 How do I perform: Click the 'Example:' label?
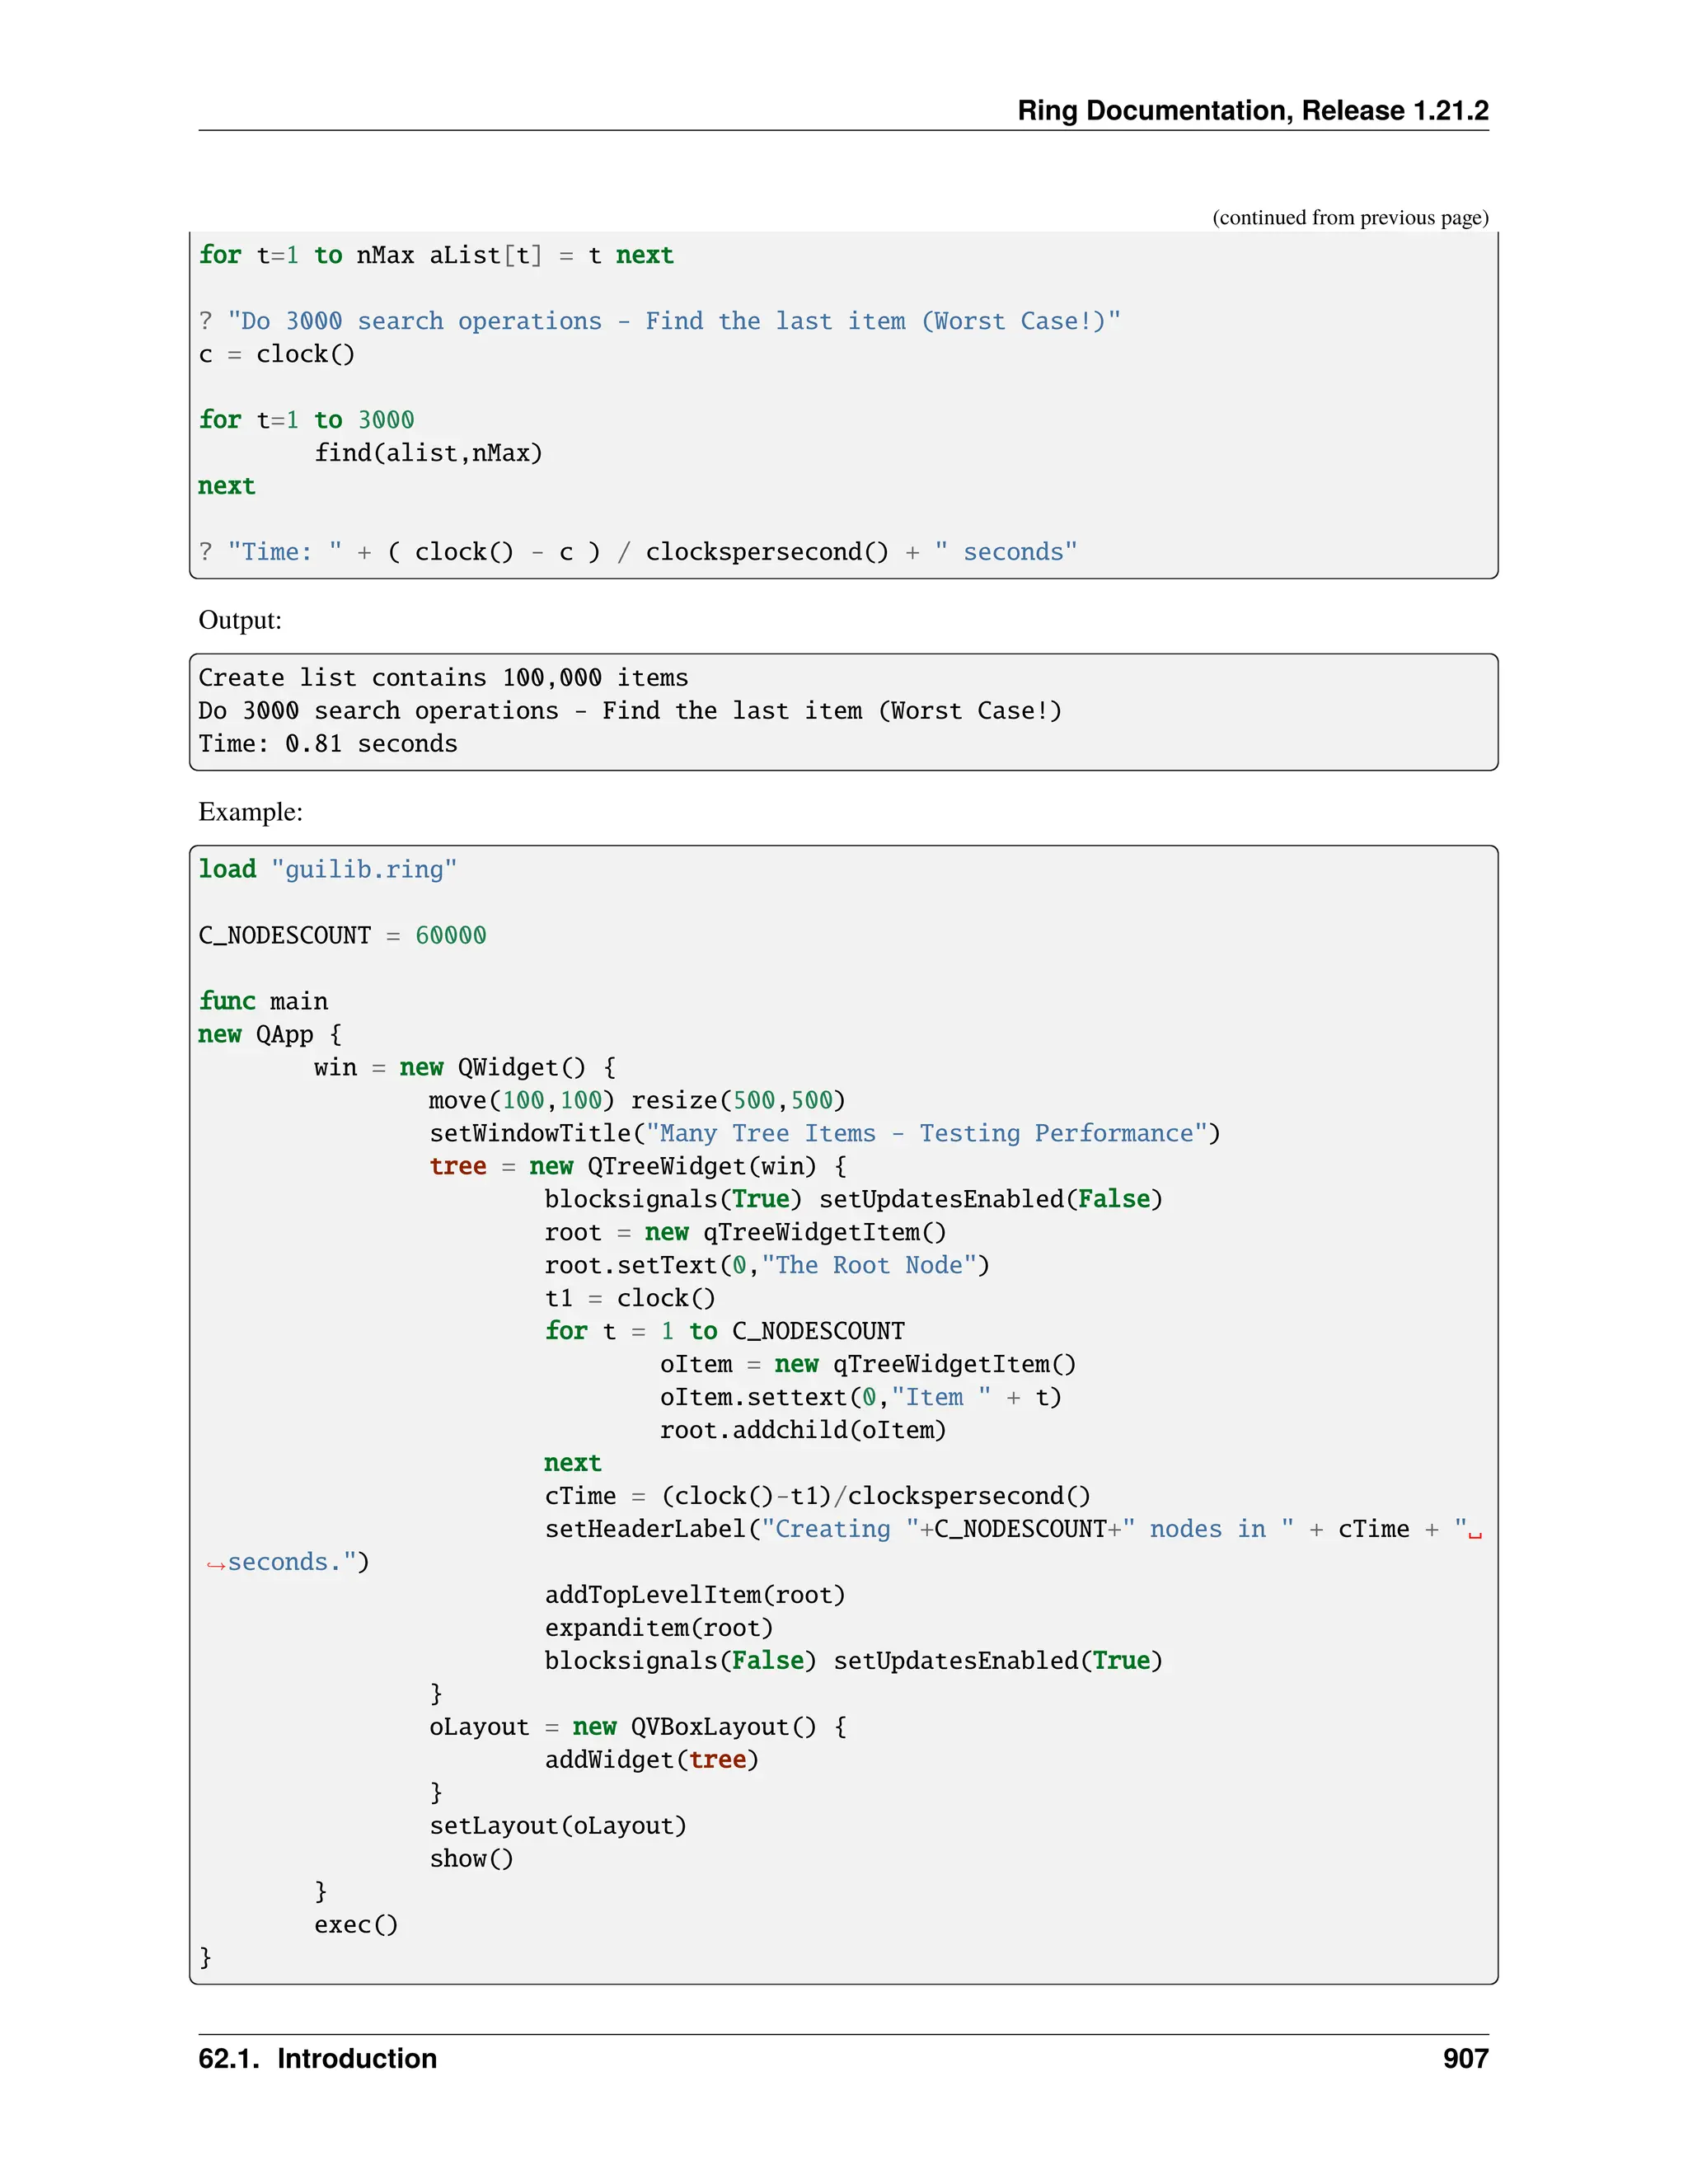tap(250, 811)
